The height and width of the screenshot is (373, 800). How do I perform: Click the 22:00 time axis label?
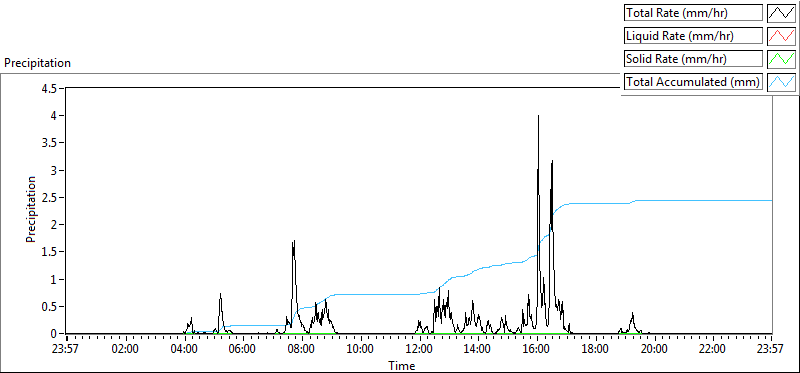[x=713, y=350]
